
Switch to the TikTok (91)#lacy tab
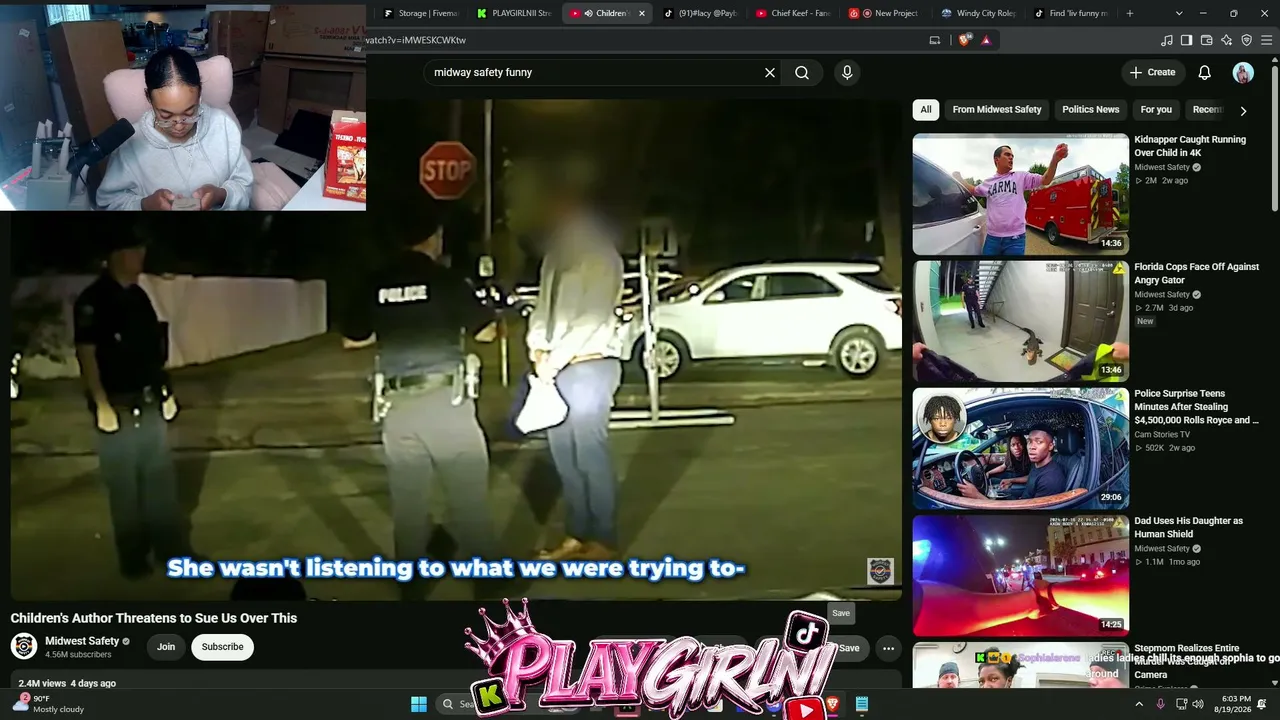699,13
